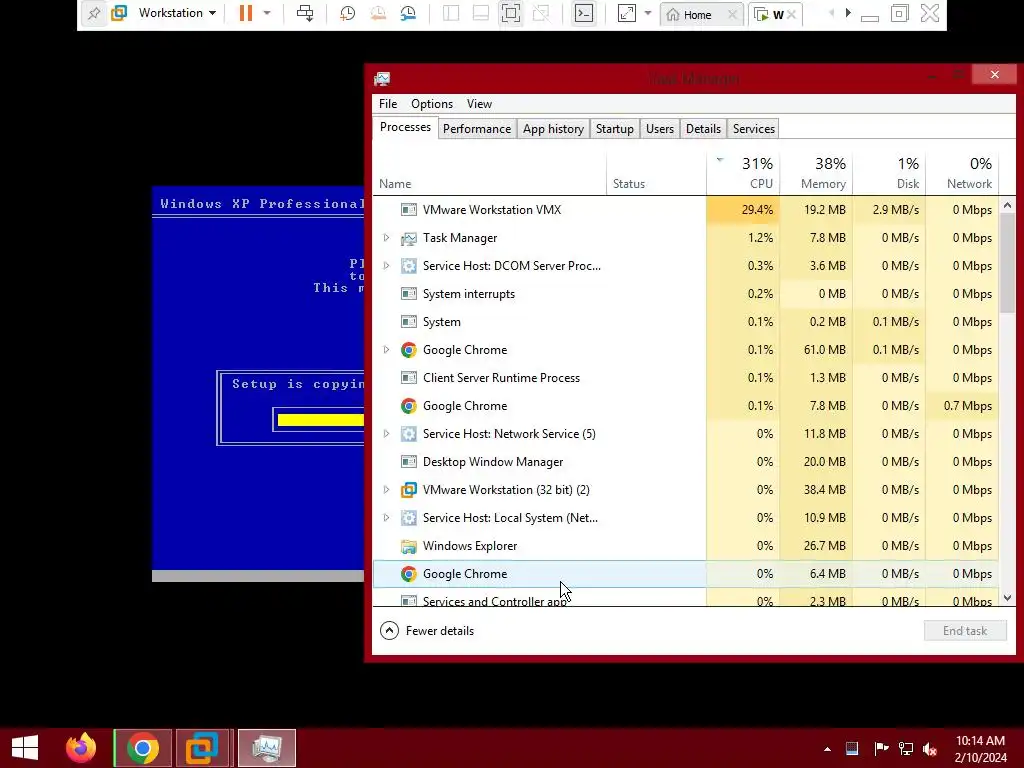Click the System process icon
Image resolution: width=1024 pixels, height=768 pixels.
[x=409, y=322]
